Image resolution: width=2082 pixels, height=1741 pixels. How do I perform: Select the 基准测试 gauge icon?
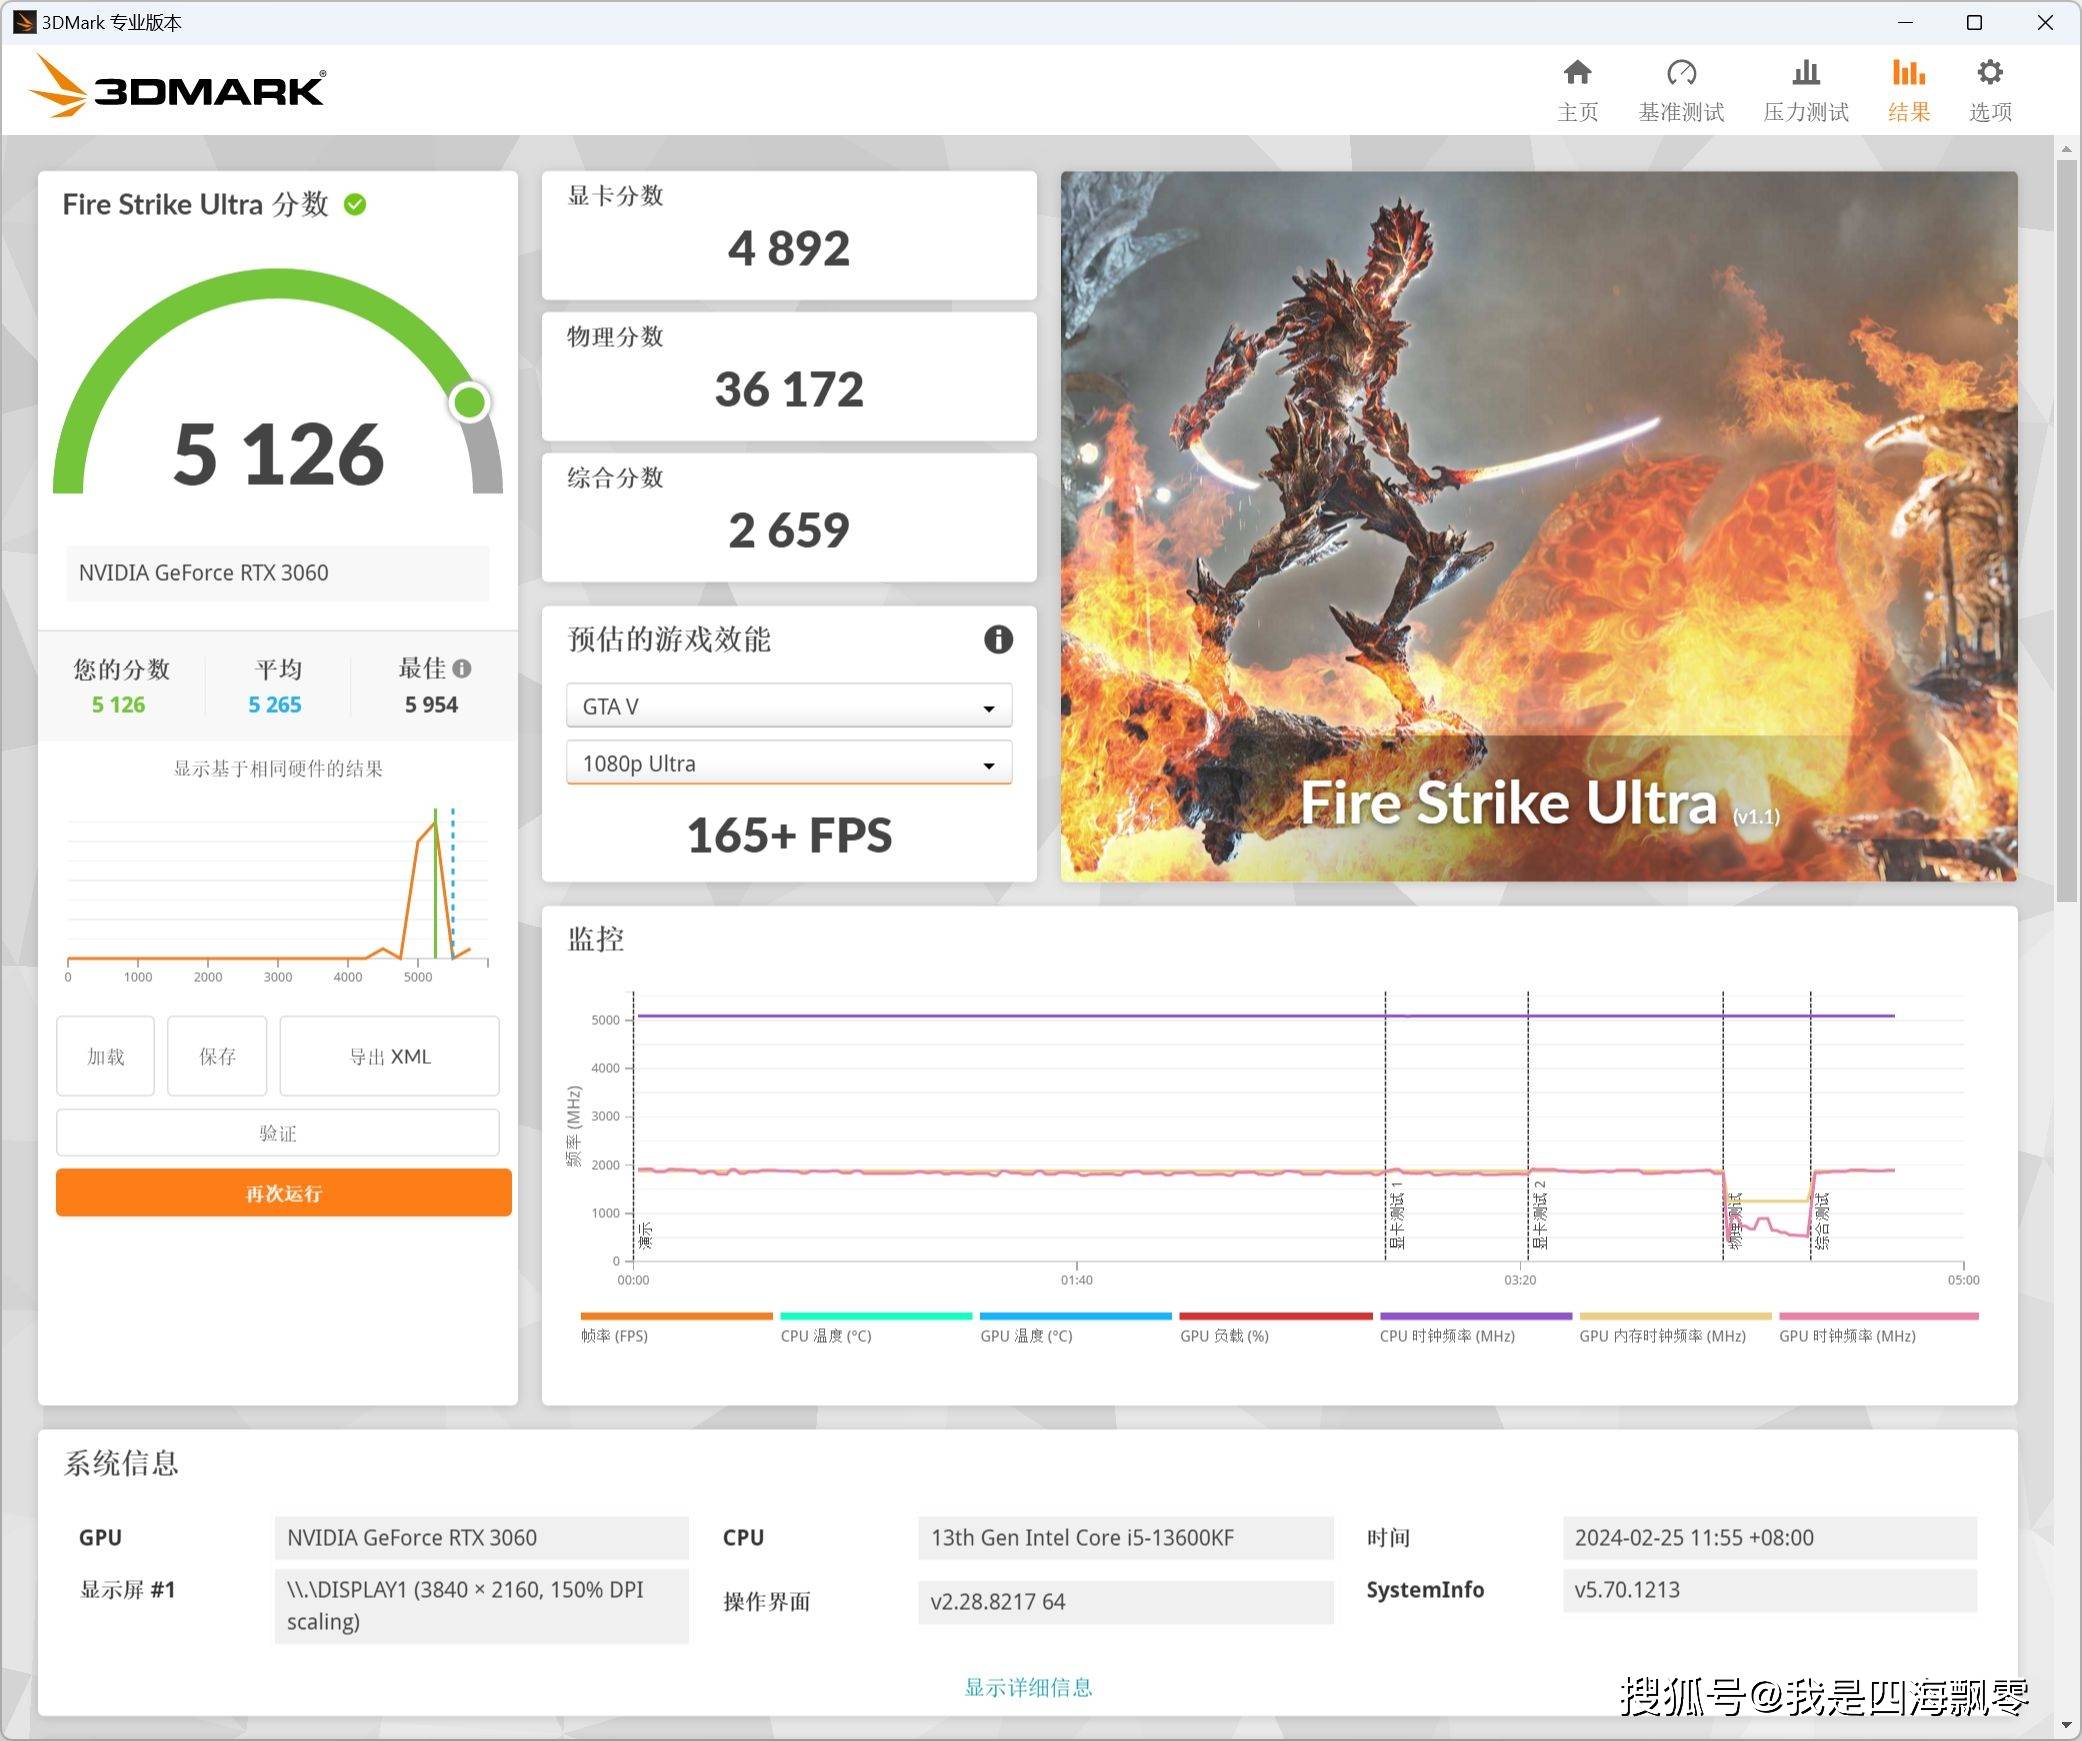(1682, 88)
